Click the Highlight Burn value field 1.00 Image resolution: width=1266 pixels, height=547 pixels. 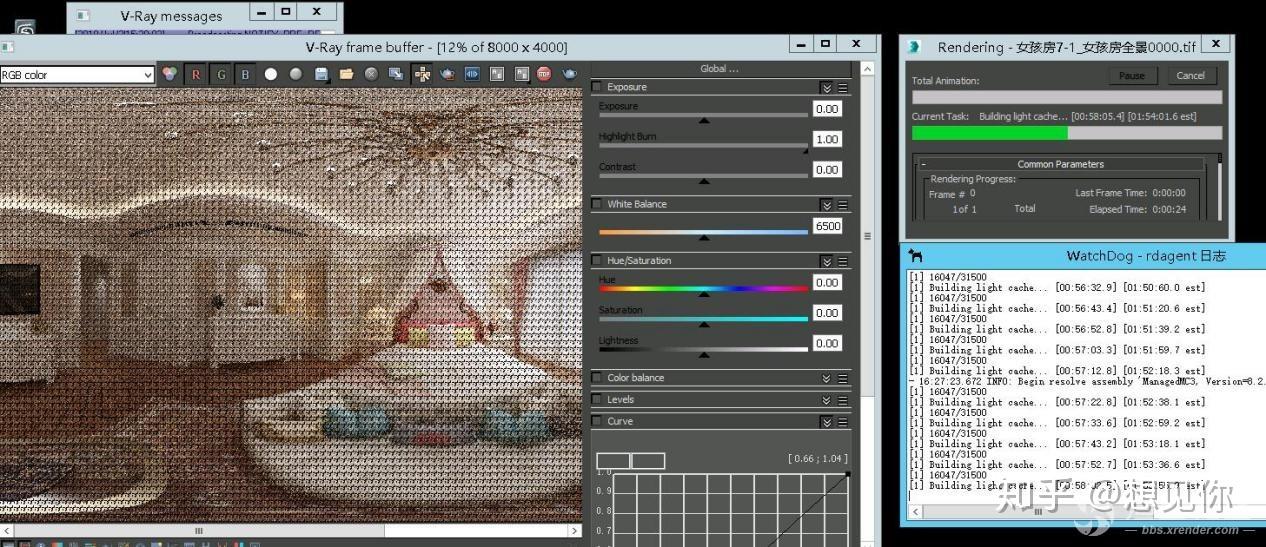827,139
